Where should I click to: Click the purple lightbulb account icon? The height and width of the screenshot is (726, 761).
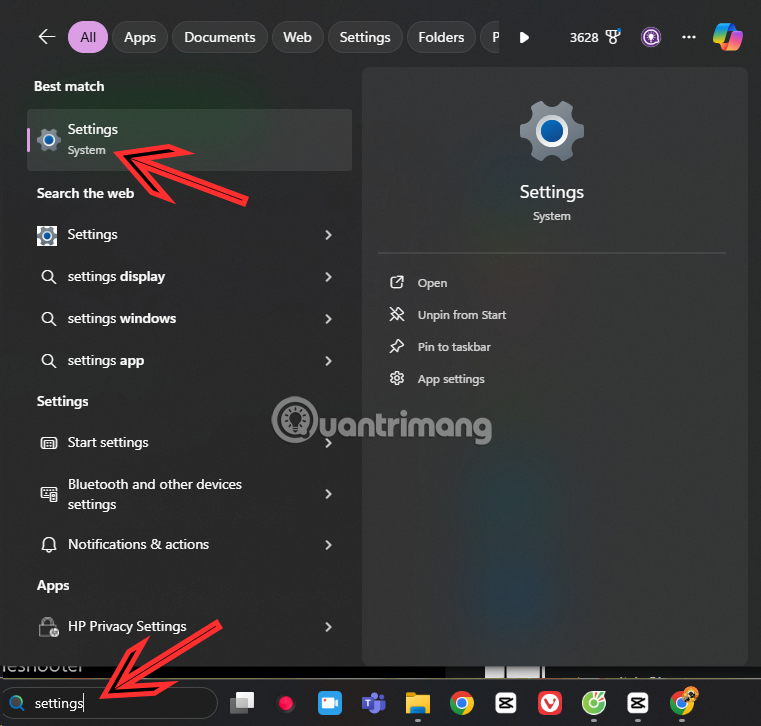click(650, 37)
